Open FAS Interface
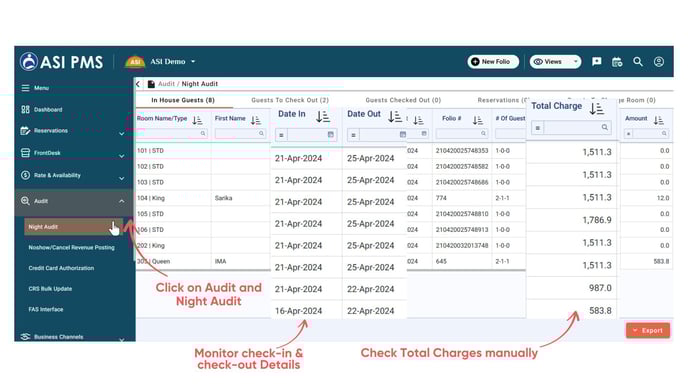 pos(46,309)
